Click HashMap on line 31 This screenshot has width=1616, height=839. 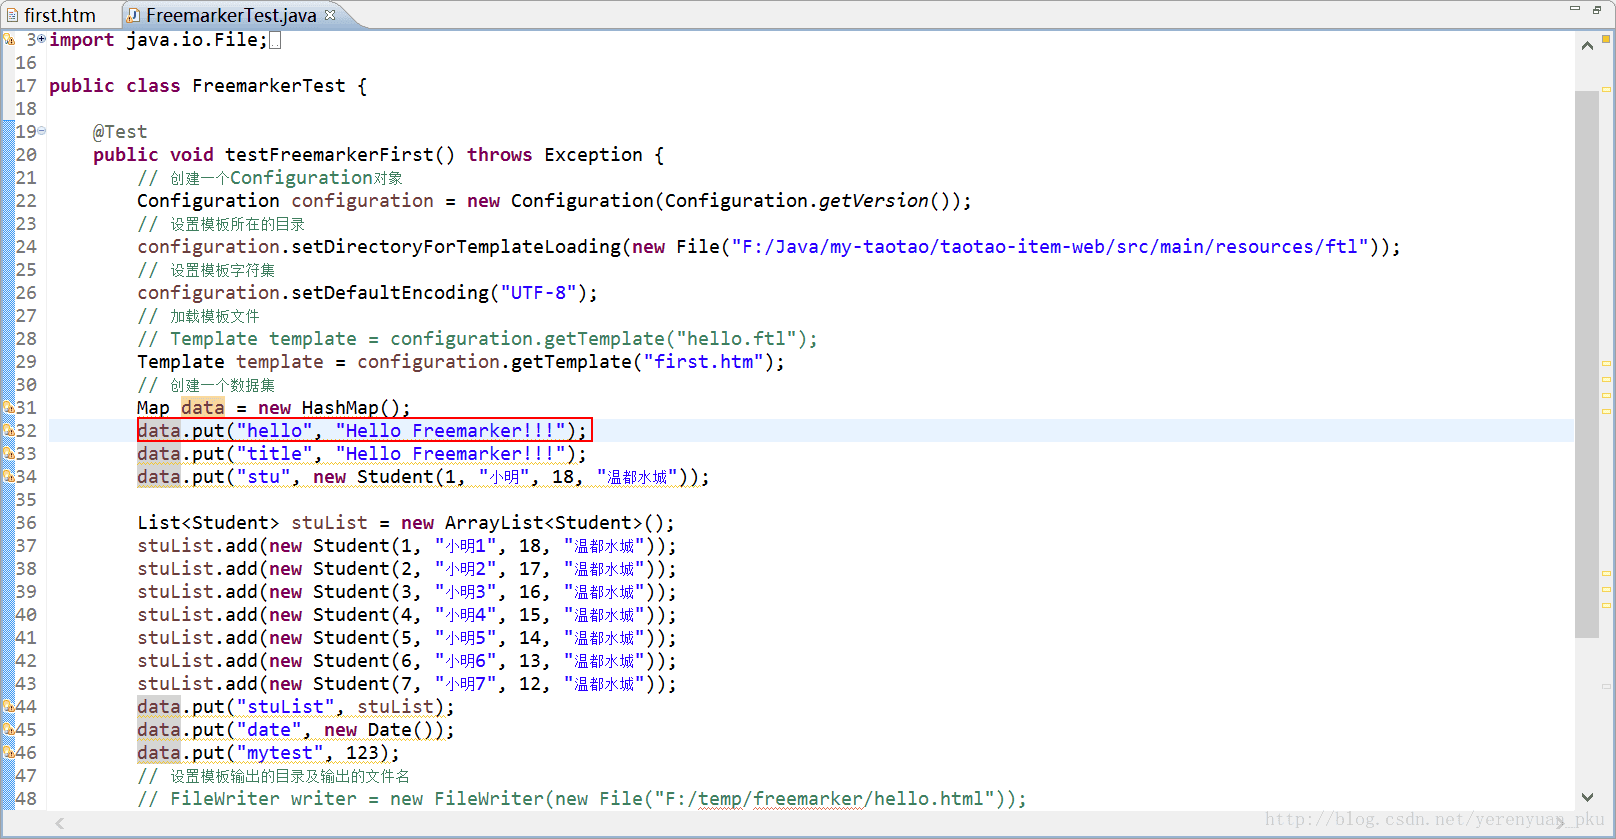(340, 408)
